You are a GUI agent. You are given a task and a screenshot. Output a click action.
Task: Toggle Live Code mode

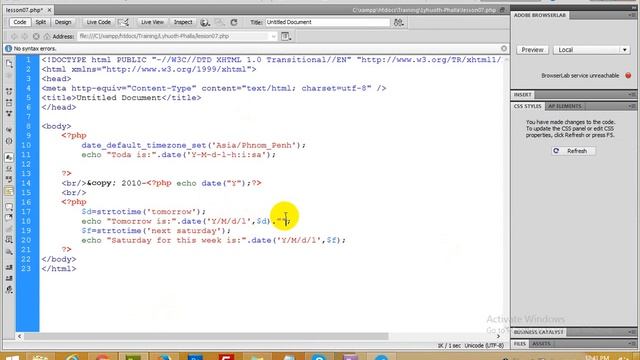[x=98, y=22]
